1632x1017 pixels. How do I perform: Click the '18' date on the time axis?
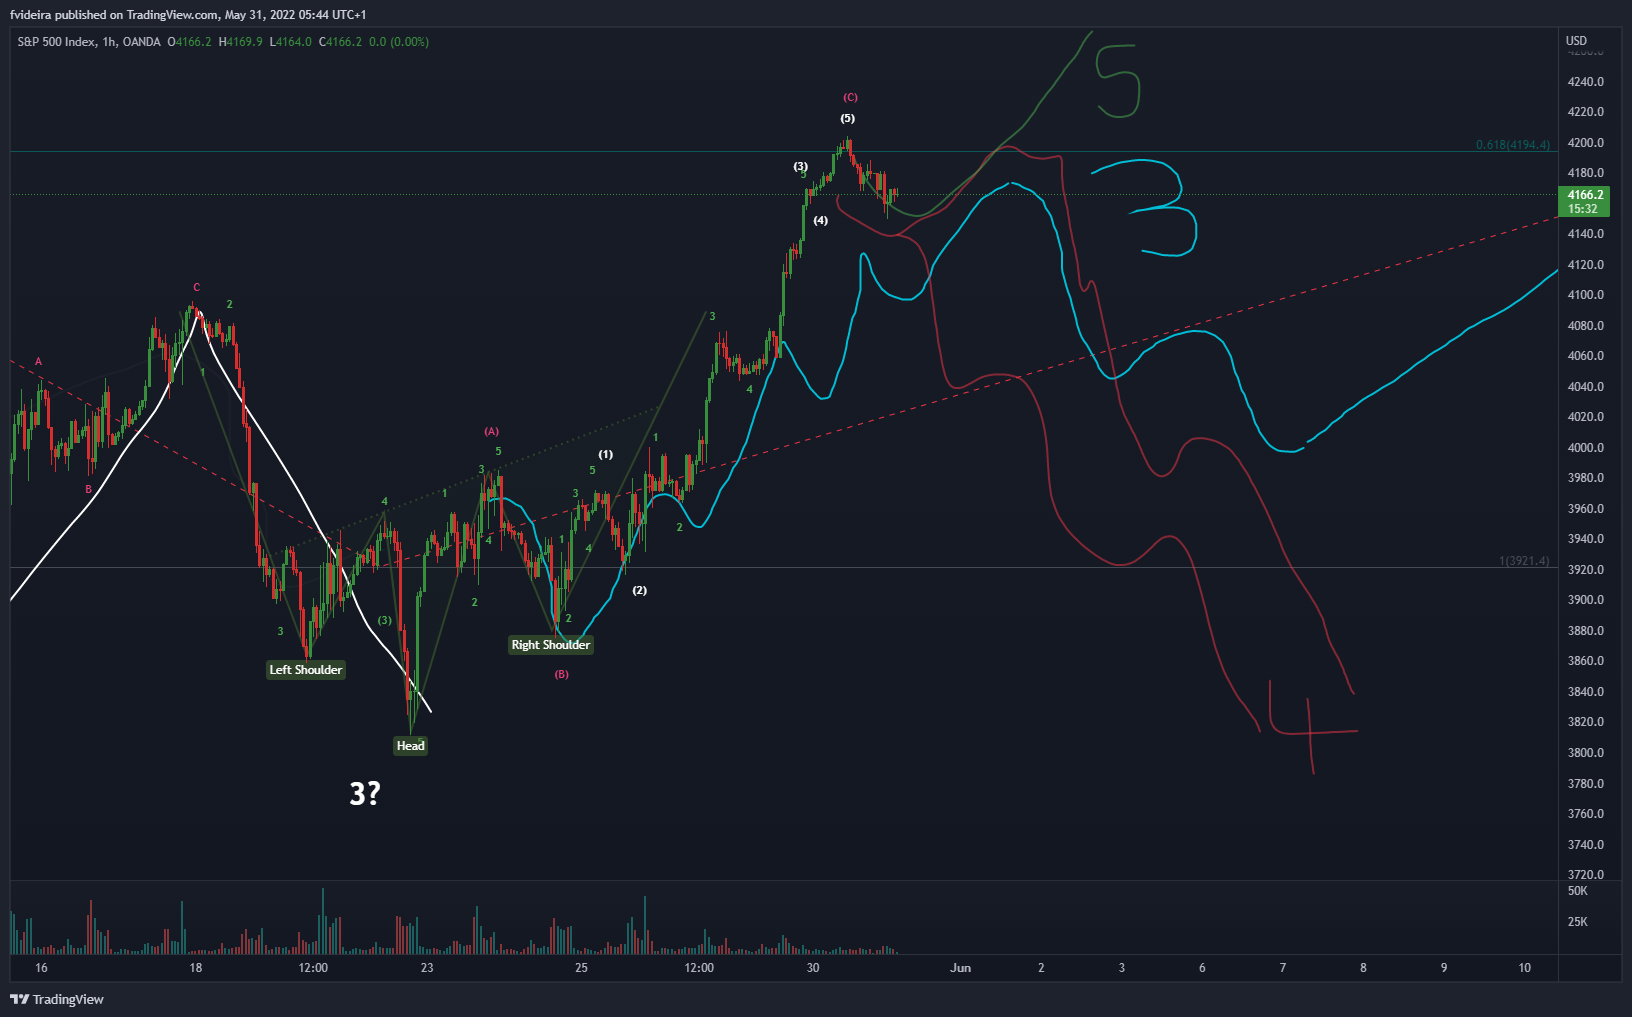[x=196, y=968]
